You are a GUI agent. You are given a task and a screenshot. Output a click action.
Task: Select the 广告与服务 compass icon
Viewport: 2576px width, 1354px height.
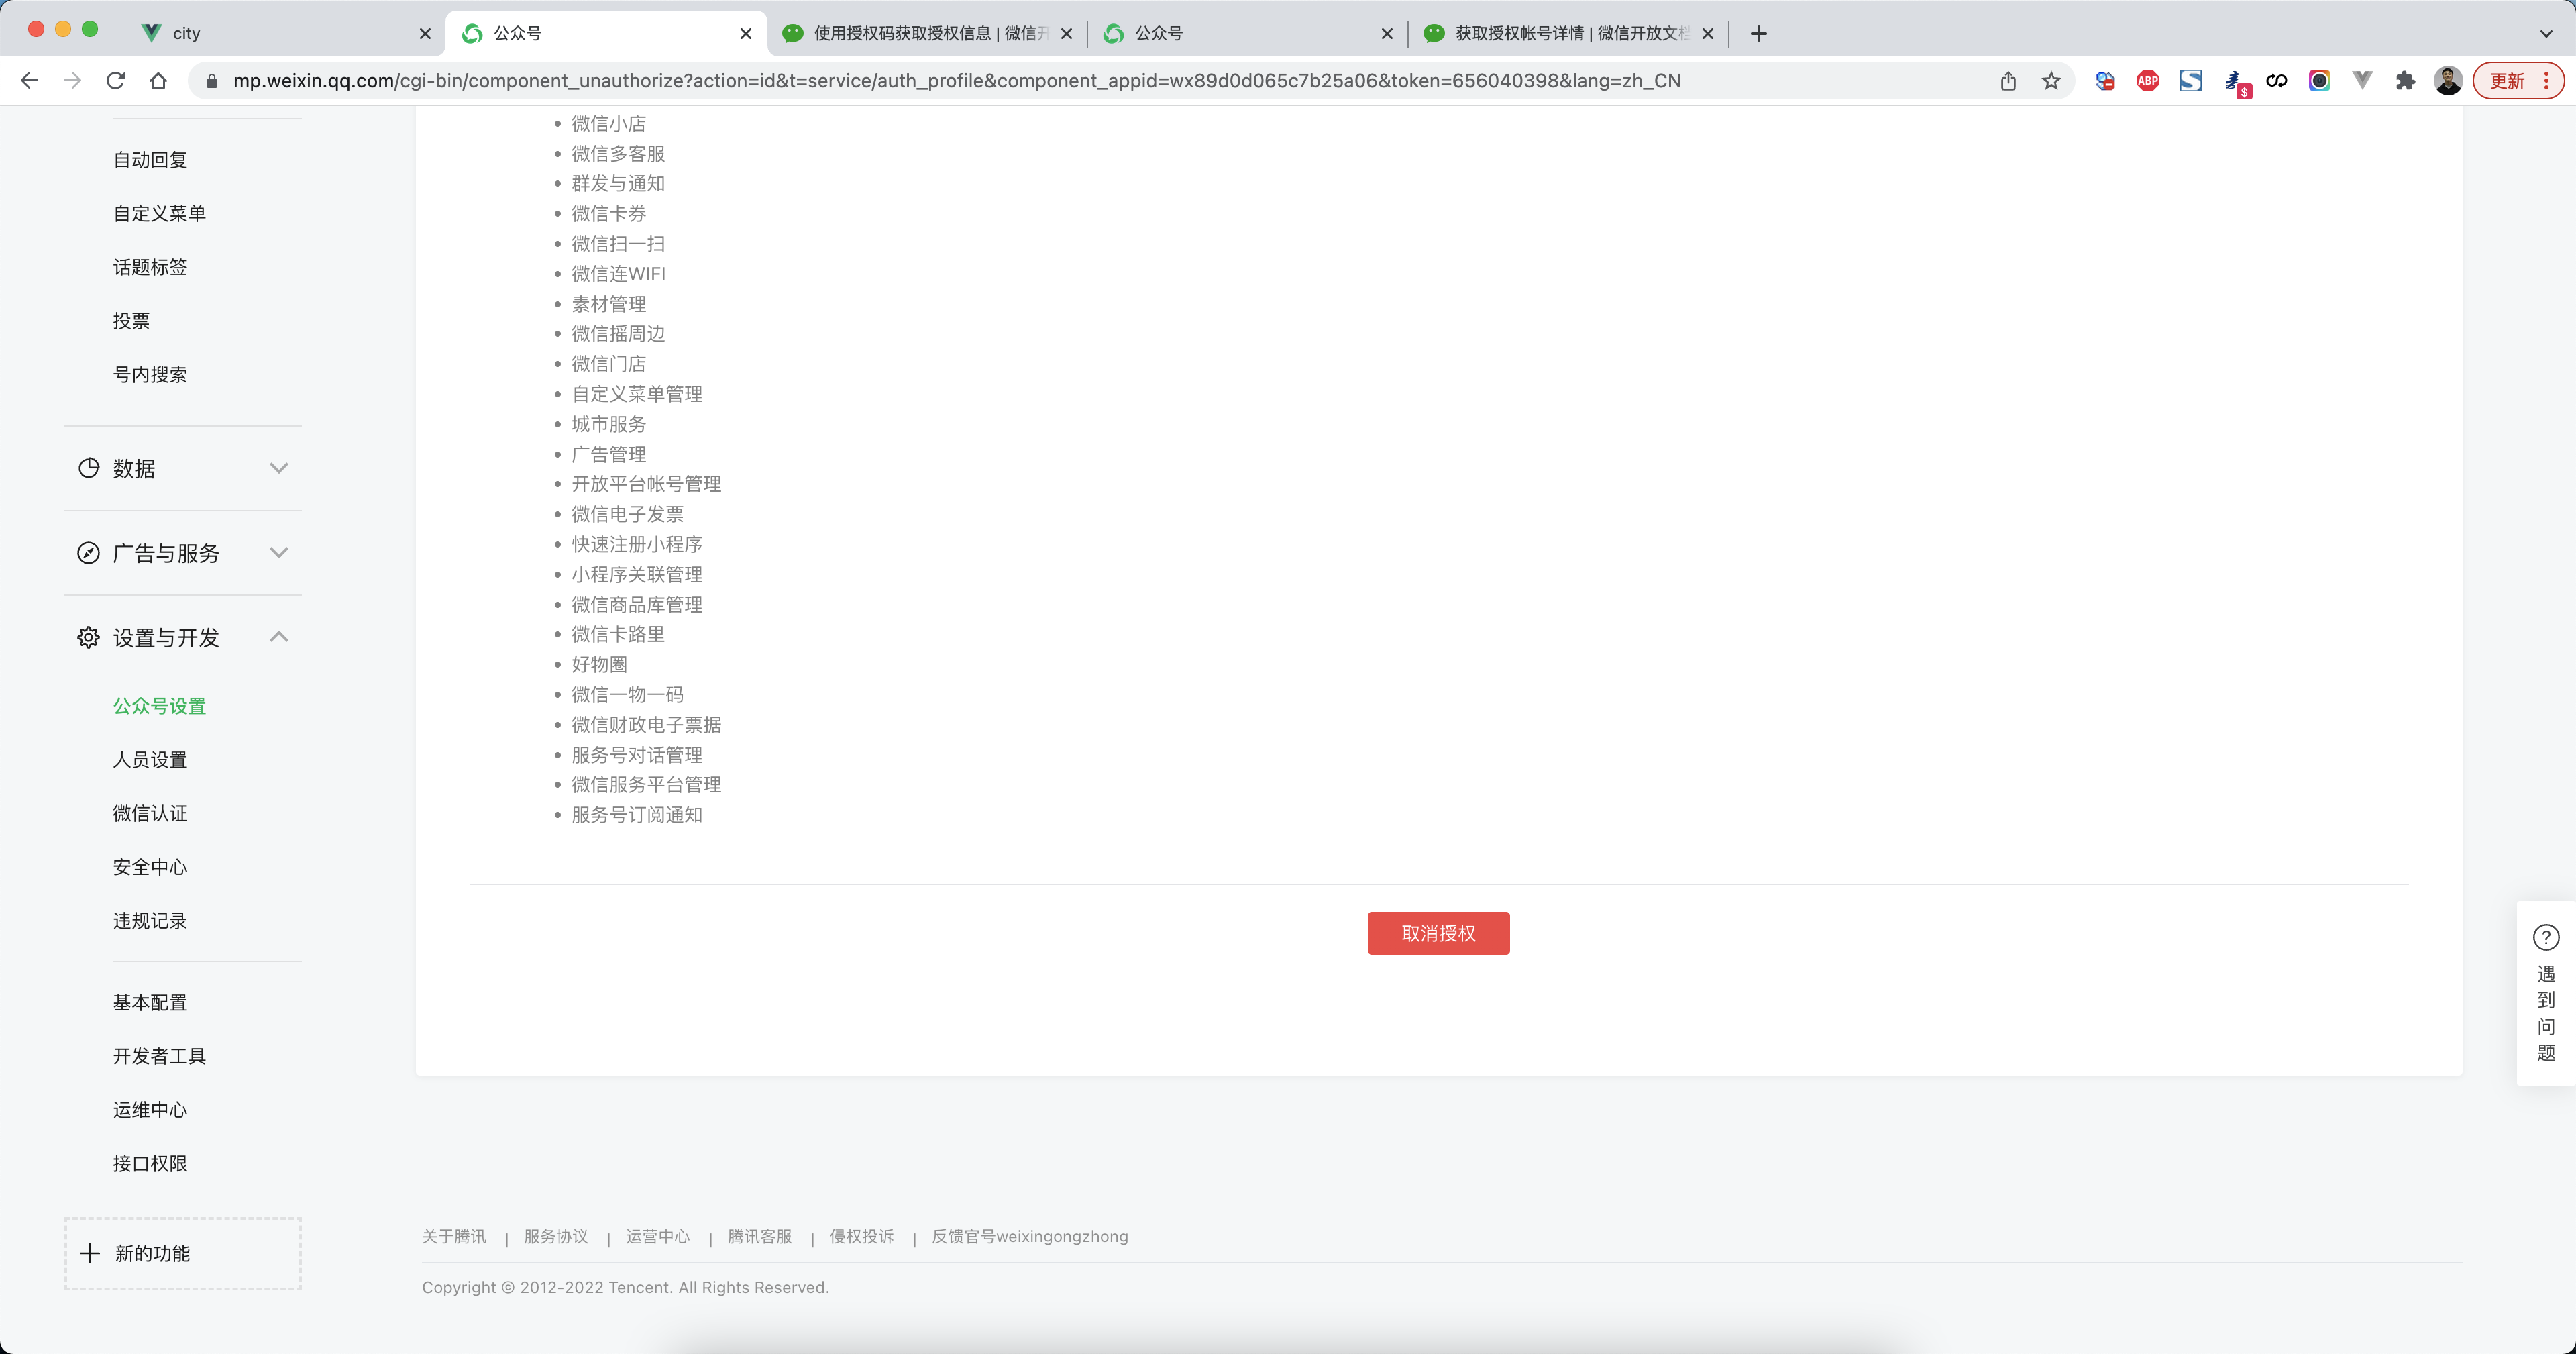coord(88,552)
